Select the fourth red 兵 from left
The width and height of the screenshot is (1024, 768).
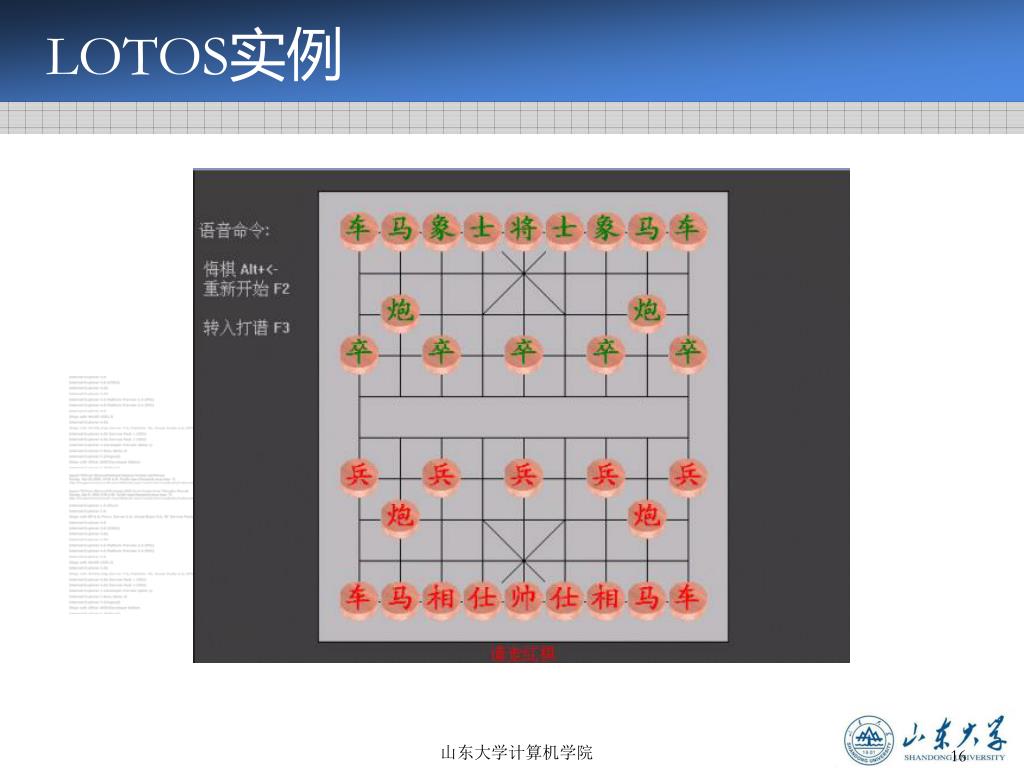pos(605,477)
